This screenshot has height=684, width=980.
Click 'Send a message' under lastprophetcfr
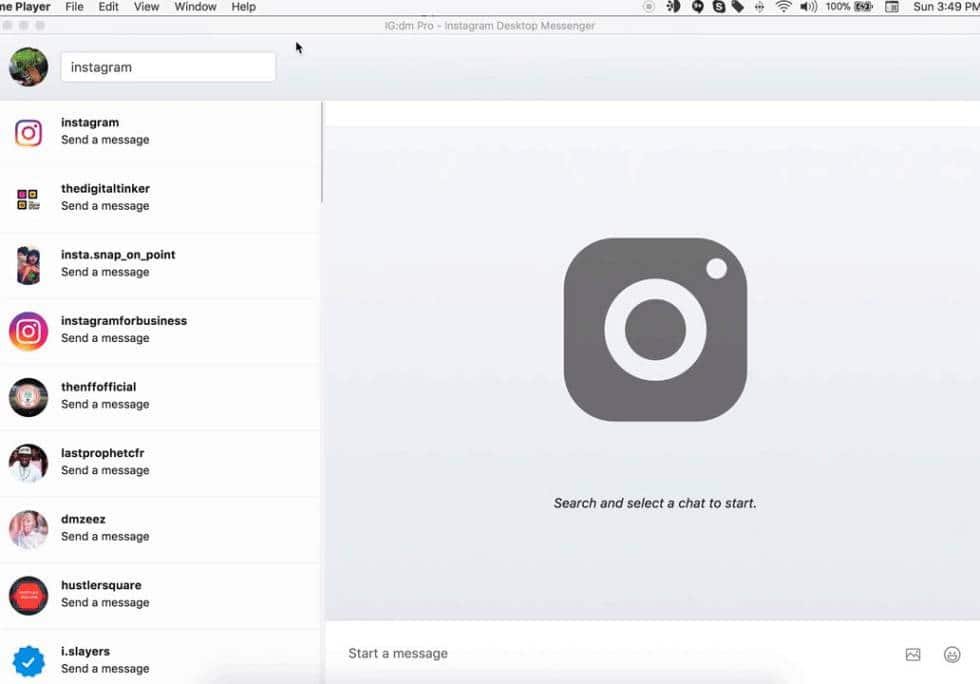[x=105, y=470]
